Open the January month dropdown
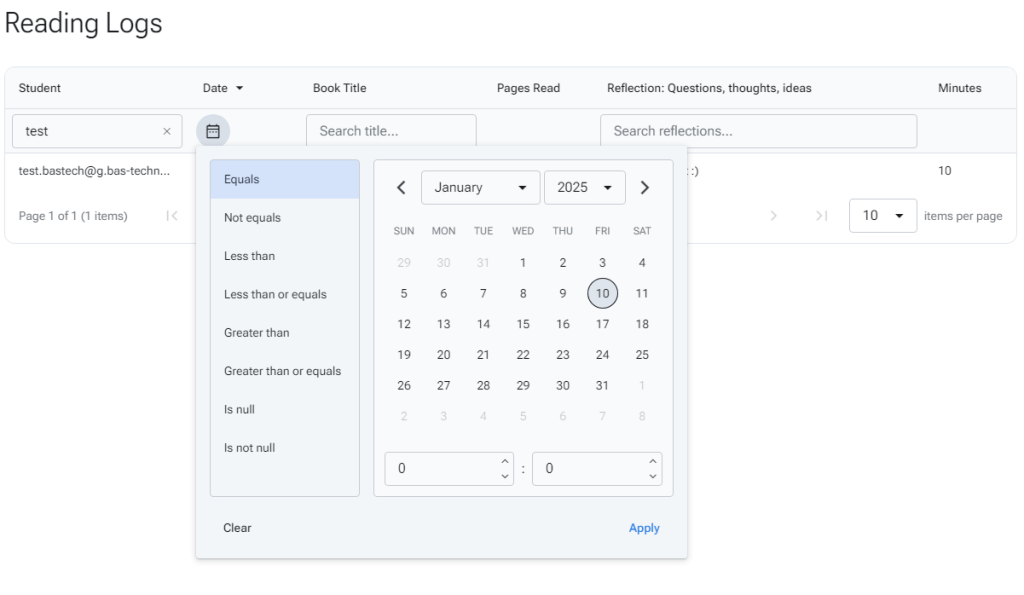This screenshot has width=1024, height=595. coord(480,188)
